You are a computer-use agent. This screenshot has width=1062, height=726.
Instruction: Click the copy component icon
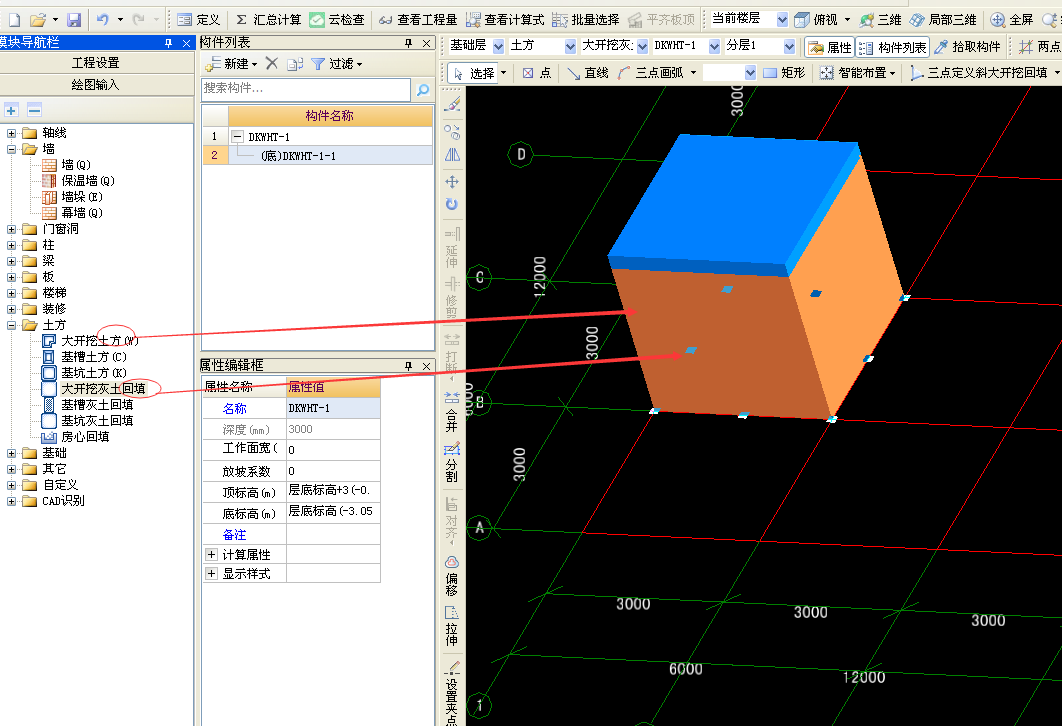294,64
